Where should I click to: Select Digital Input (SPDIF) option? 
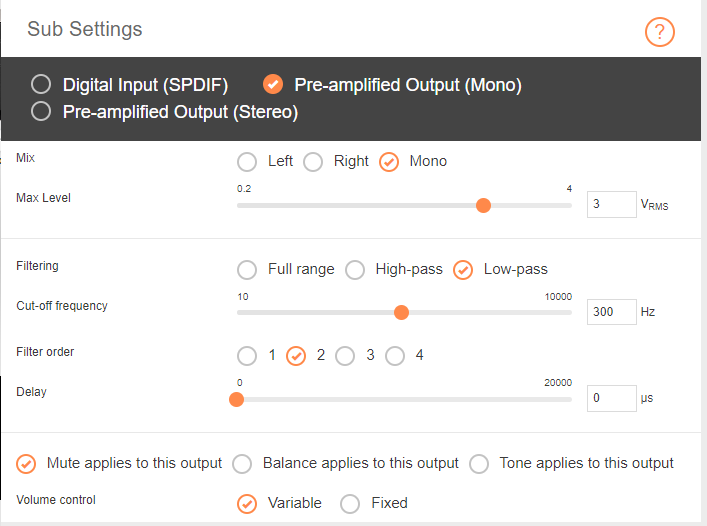(x=41, y=84)
